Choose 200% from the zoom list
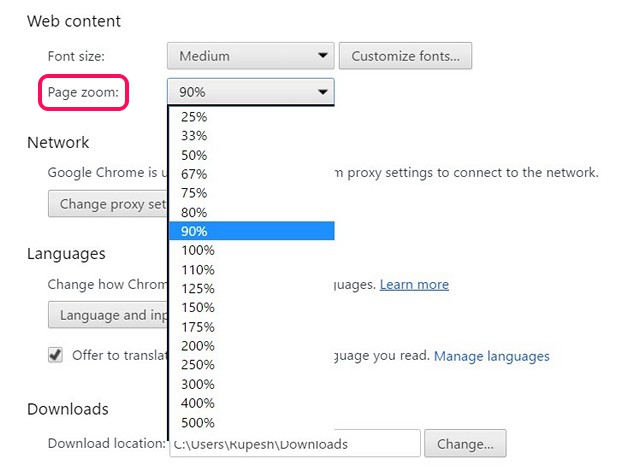This screenshot has height=471, width=640. point(251,346)
